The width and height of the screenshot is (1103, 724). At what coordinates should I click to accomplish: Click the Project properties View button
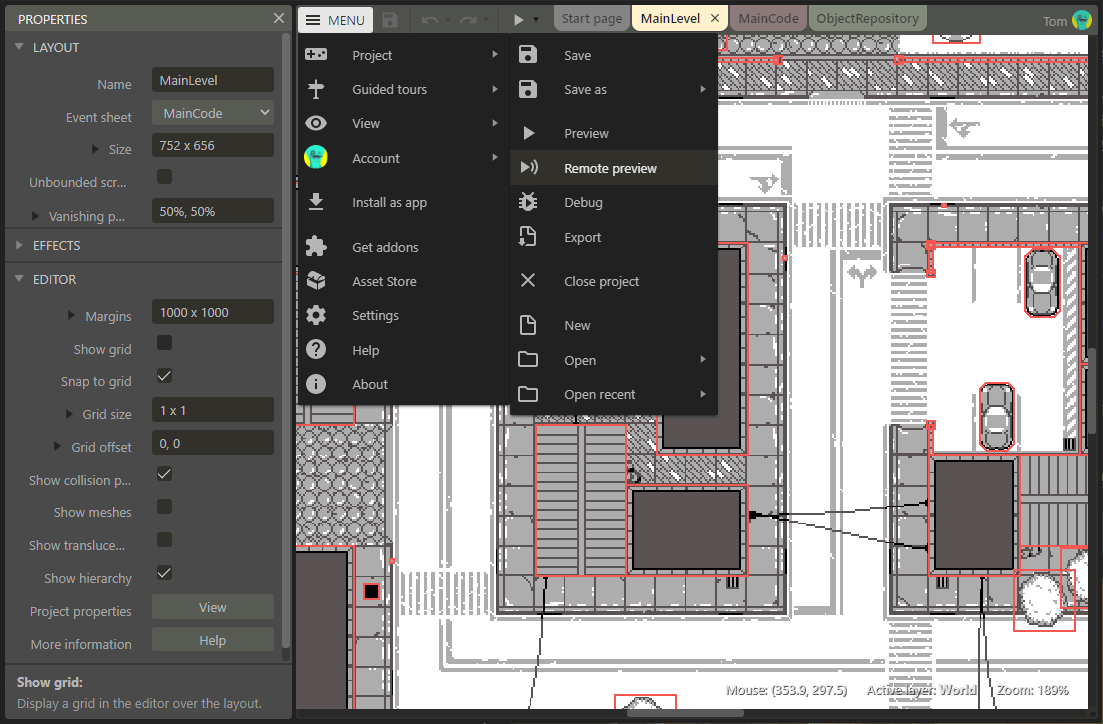click(x=212, y=607)
